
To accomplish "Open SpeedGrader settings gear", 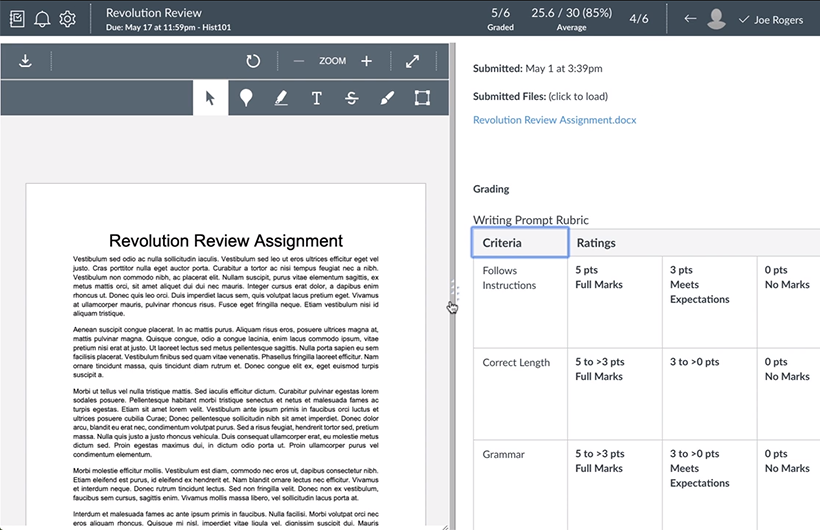I will click(x=67, y=19).
